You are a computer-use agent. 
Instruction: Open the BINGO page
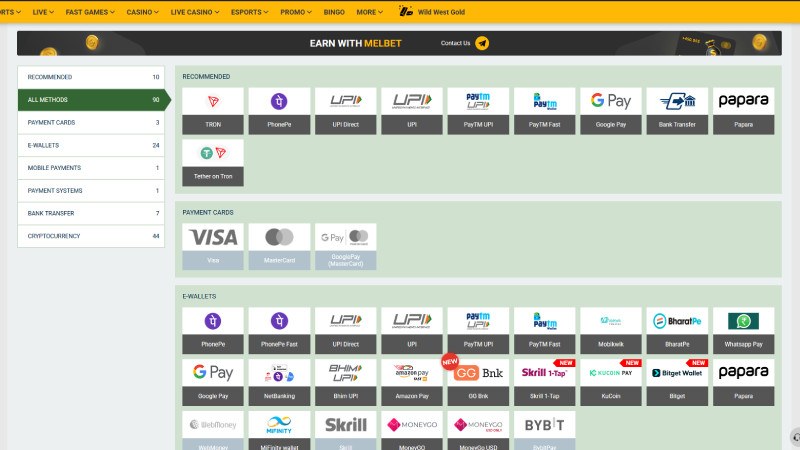pos(334,12)
